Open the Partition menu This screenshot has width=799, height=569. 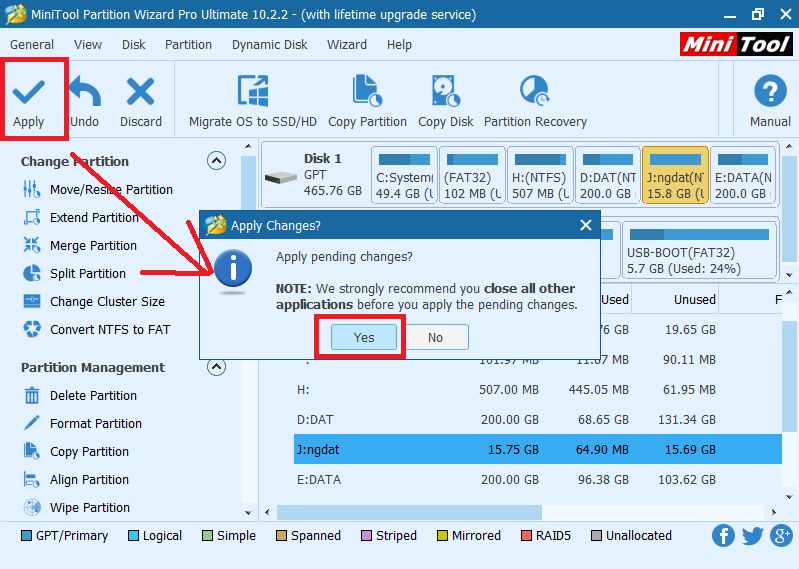click(x=188, y=45)
